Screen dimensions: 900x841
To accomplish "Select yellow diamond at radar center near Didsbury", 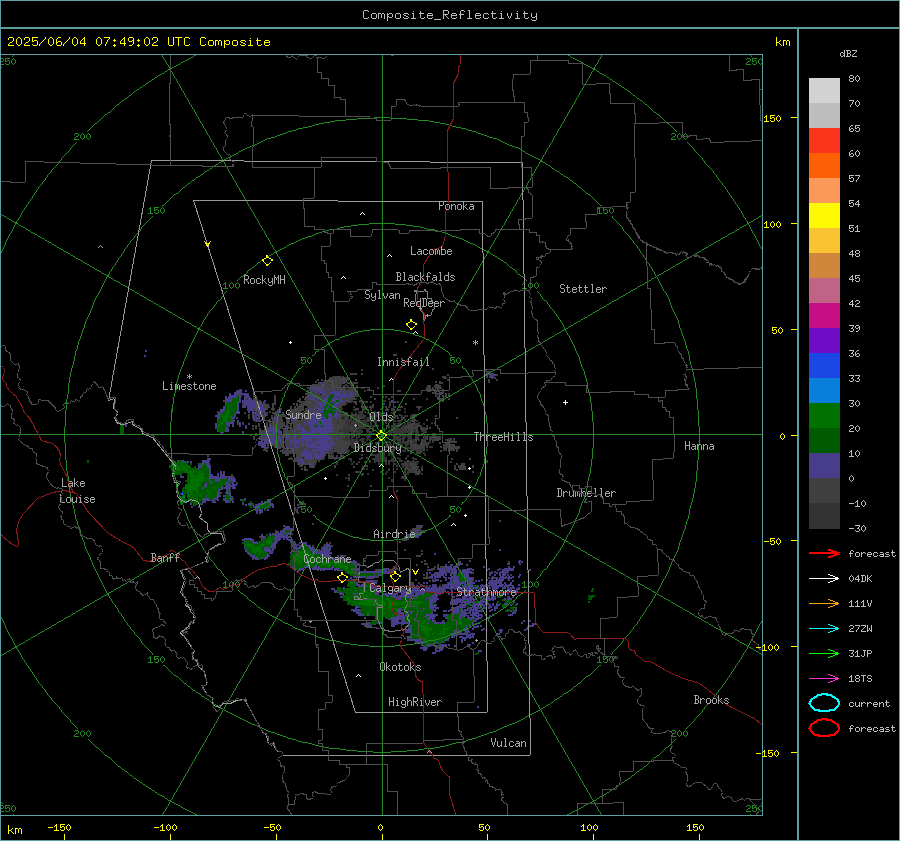I will click(382, 436).
